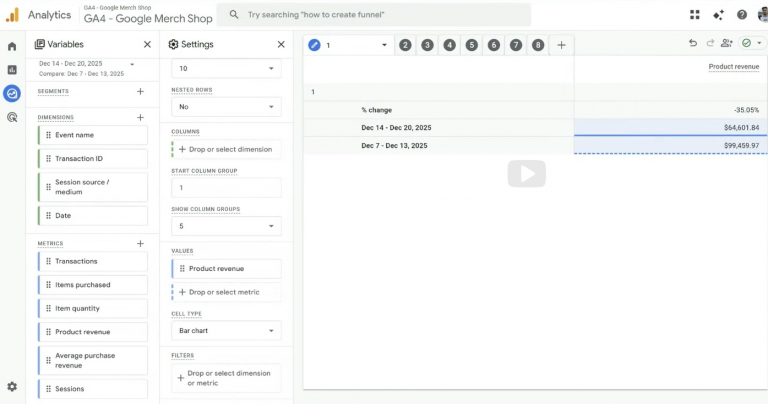Viewport: 768px width, 404px height.
Task: Click the Google Analytics logo
Action: click(x=13, y=15)
